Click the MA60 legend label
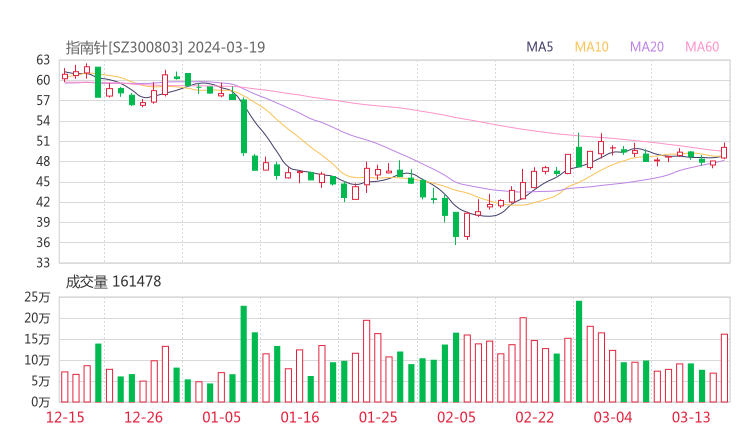This screenshot has width=740, height=440. tap(702, 47)
